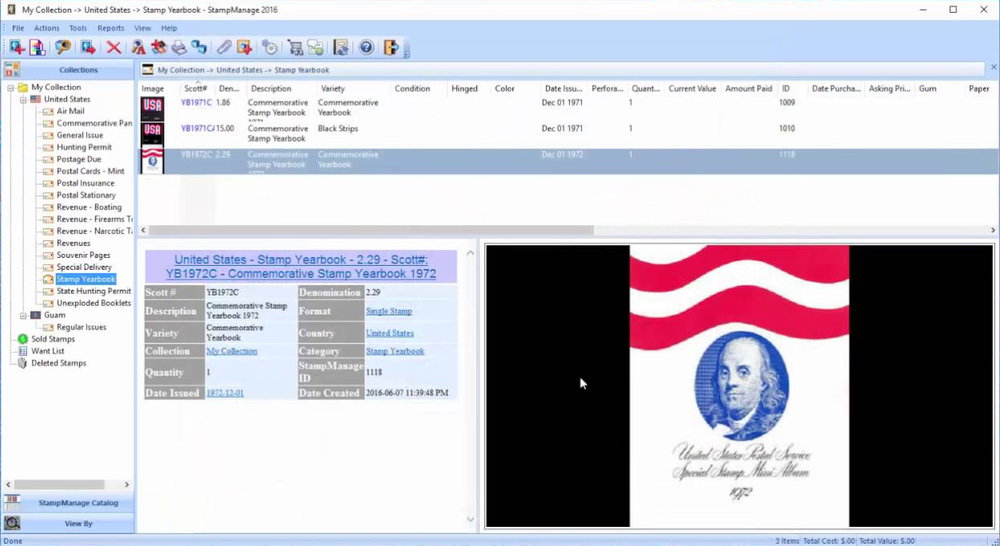Screen dimensions: 1000x546
Task: Open the View menu
Action: [143, 28]
